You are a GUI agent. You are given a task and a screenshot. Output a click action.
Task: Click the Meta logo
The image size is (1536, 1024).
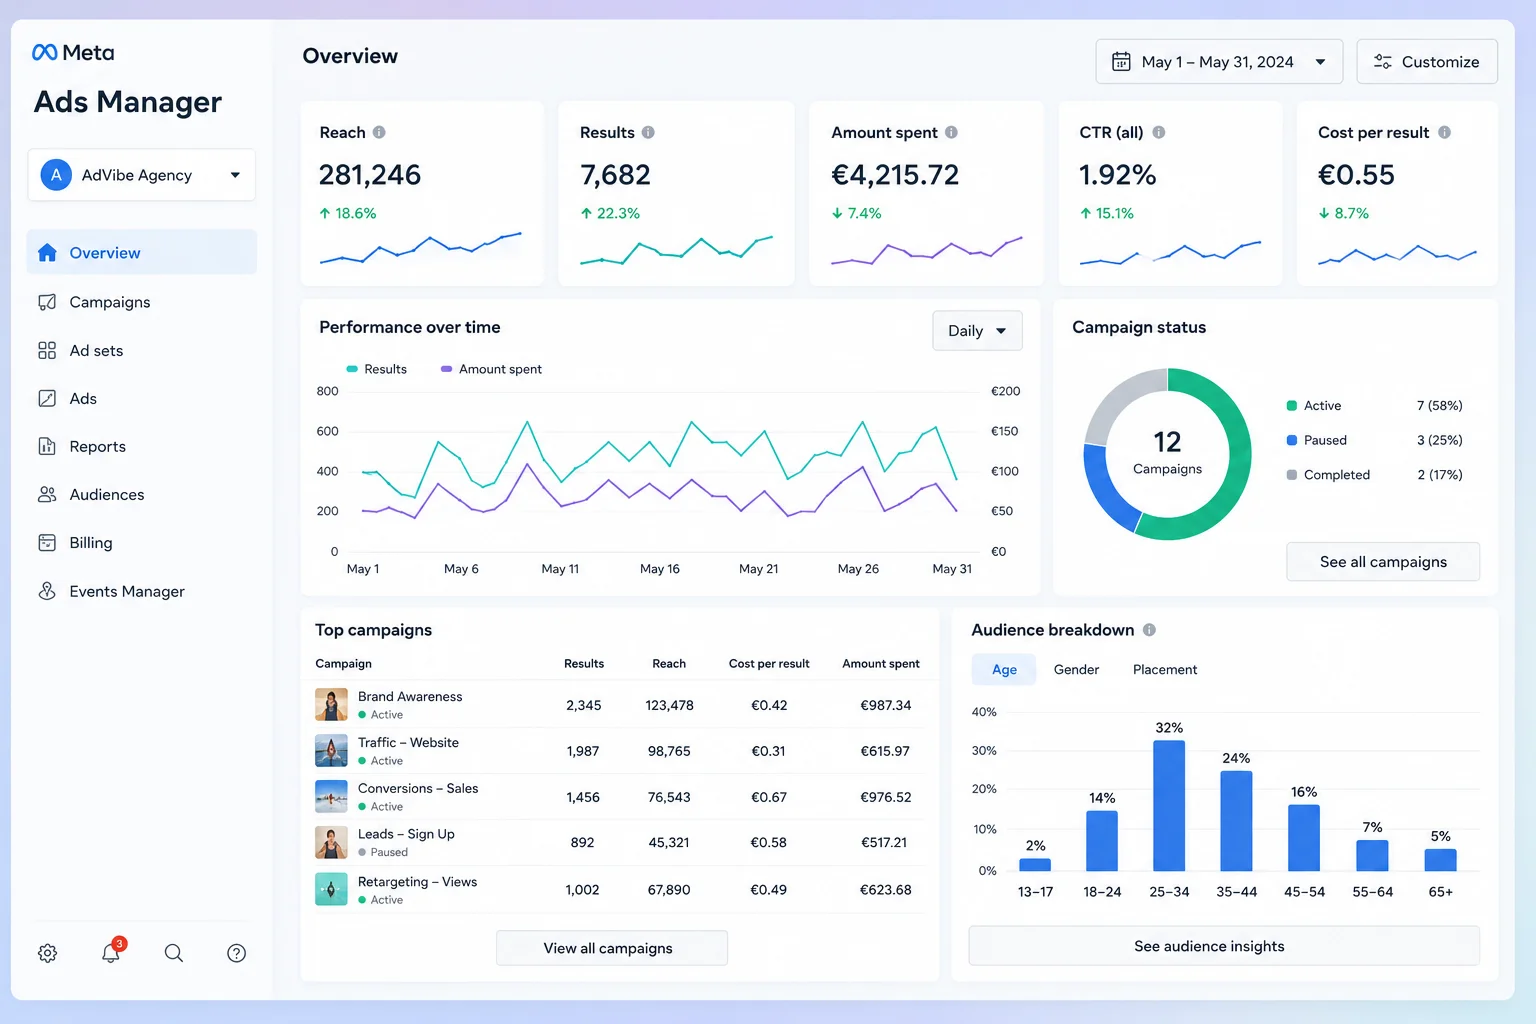click(x=73, y=53)
